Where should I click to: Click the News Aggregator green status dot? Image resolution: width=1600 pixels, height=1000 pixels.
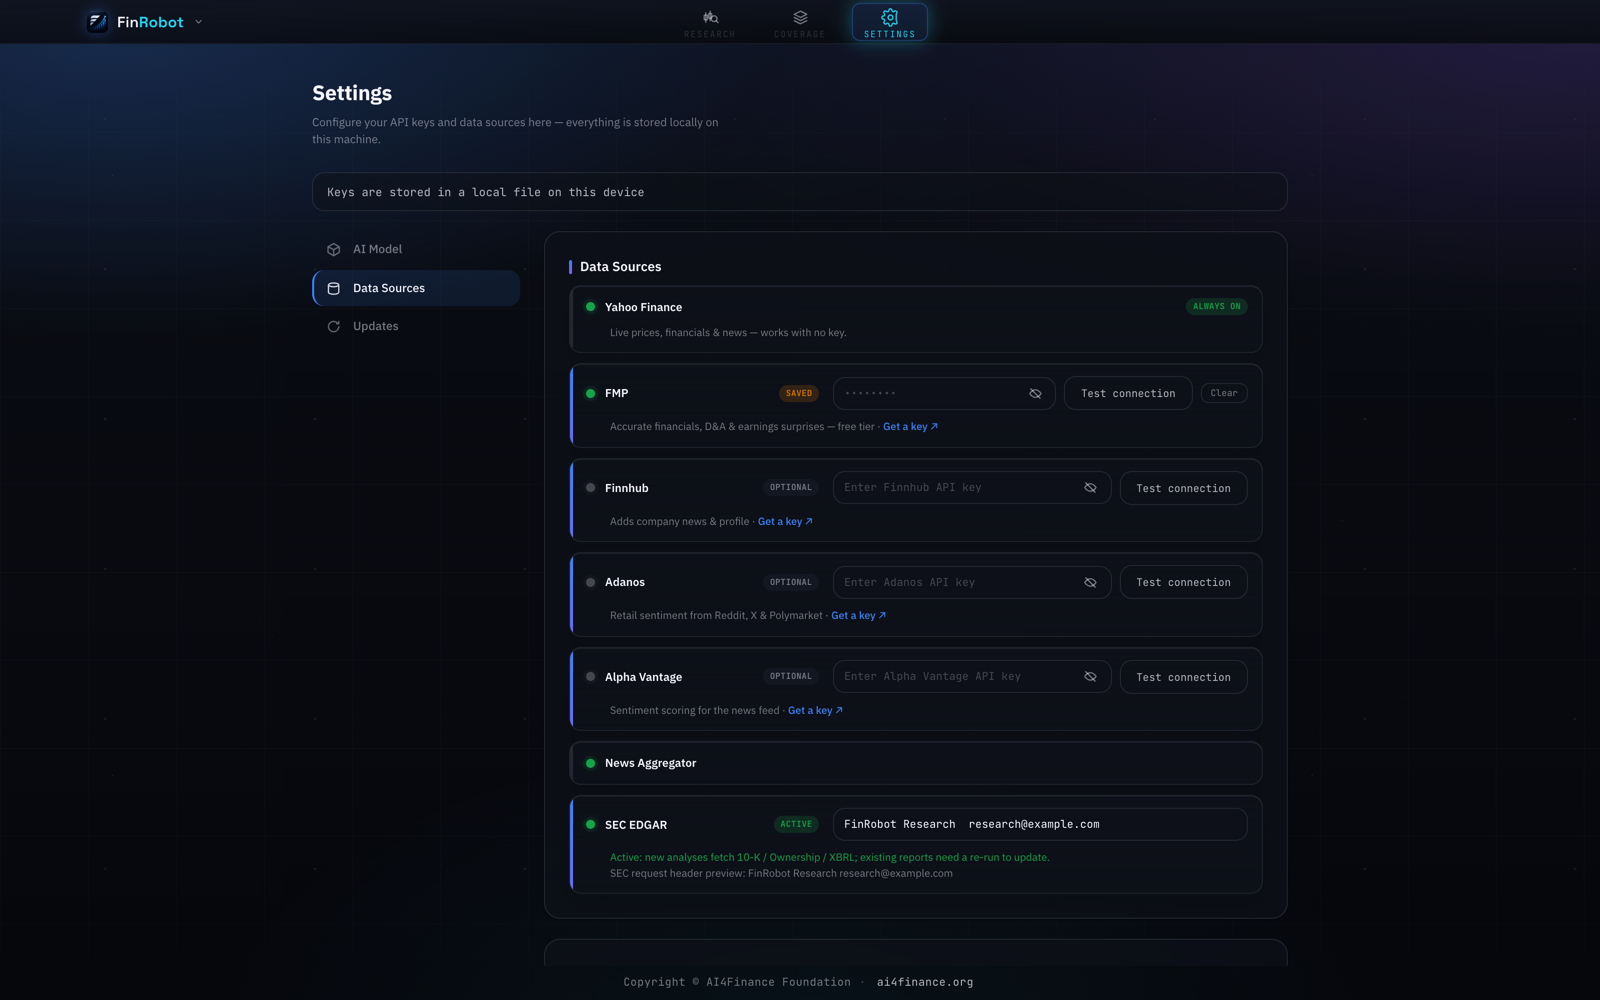click(x=591, y=763)
